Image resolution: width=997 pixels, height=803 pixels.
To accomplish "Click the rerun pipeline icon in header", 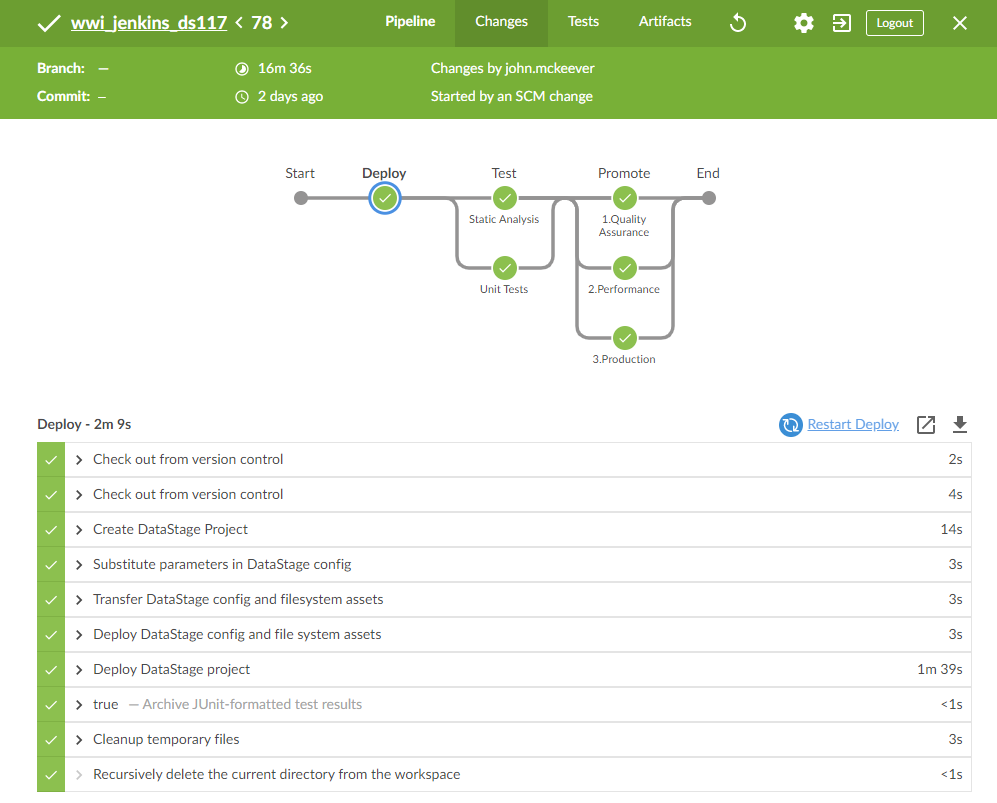I will coord(738,23).
